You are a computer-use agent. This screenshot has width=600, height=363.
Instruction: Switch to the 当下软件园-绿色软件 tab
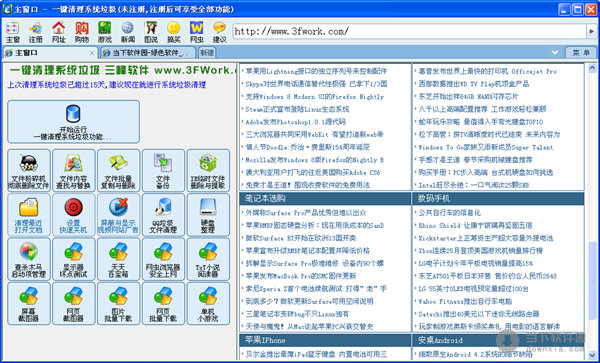tap(147, 53)
